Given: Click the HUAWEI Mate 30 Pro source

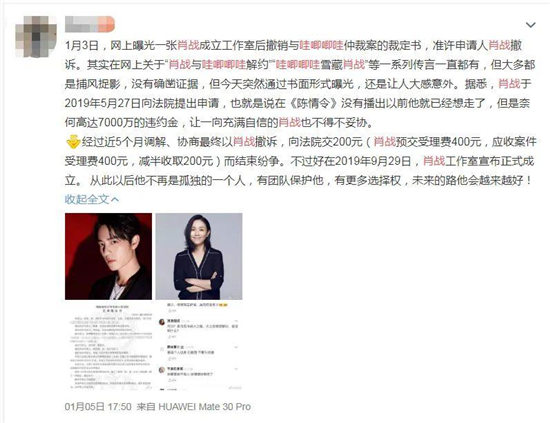Looking at the screenshot, I should click(x=204, y=407).
